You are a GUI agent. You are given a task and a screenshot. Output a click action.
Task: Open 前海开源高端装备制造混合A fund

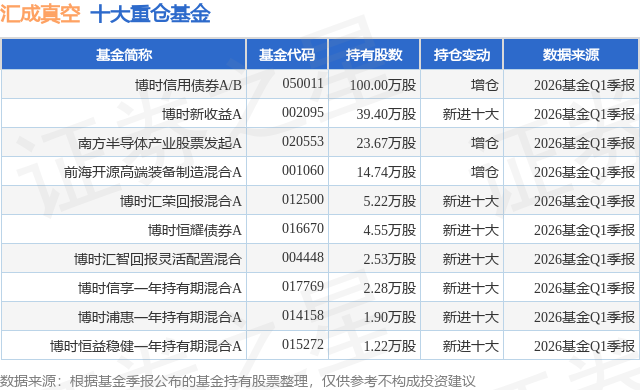[153, 172]
